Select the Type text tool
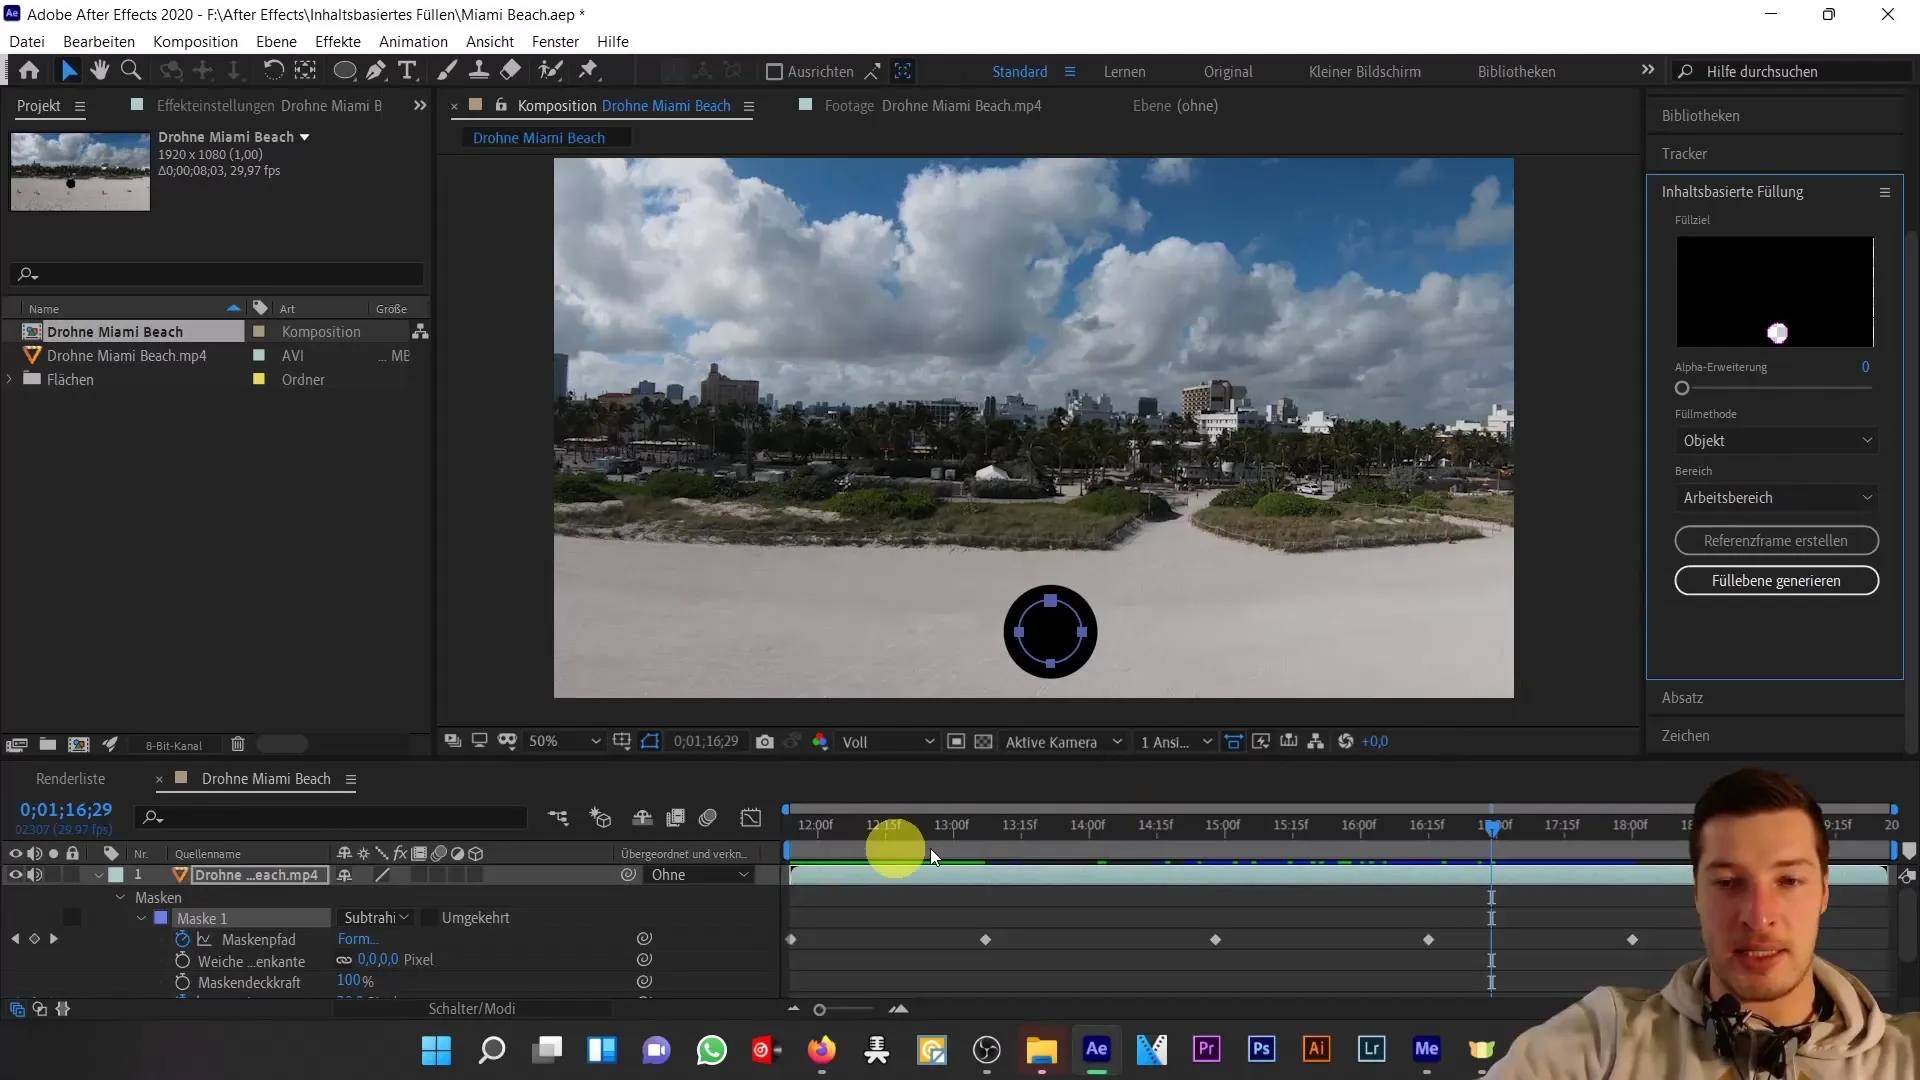The height and width of the screenshot is (1080, 1920). coord(407,71)
